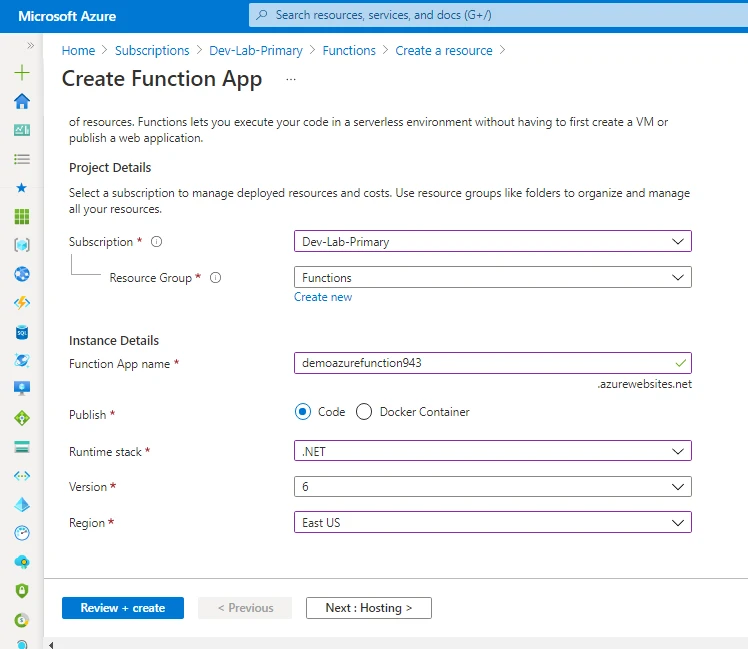Open the Cost Management icon

pos(22,620)
